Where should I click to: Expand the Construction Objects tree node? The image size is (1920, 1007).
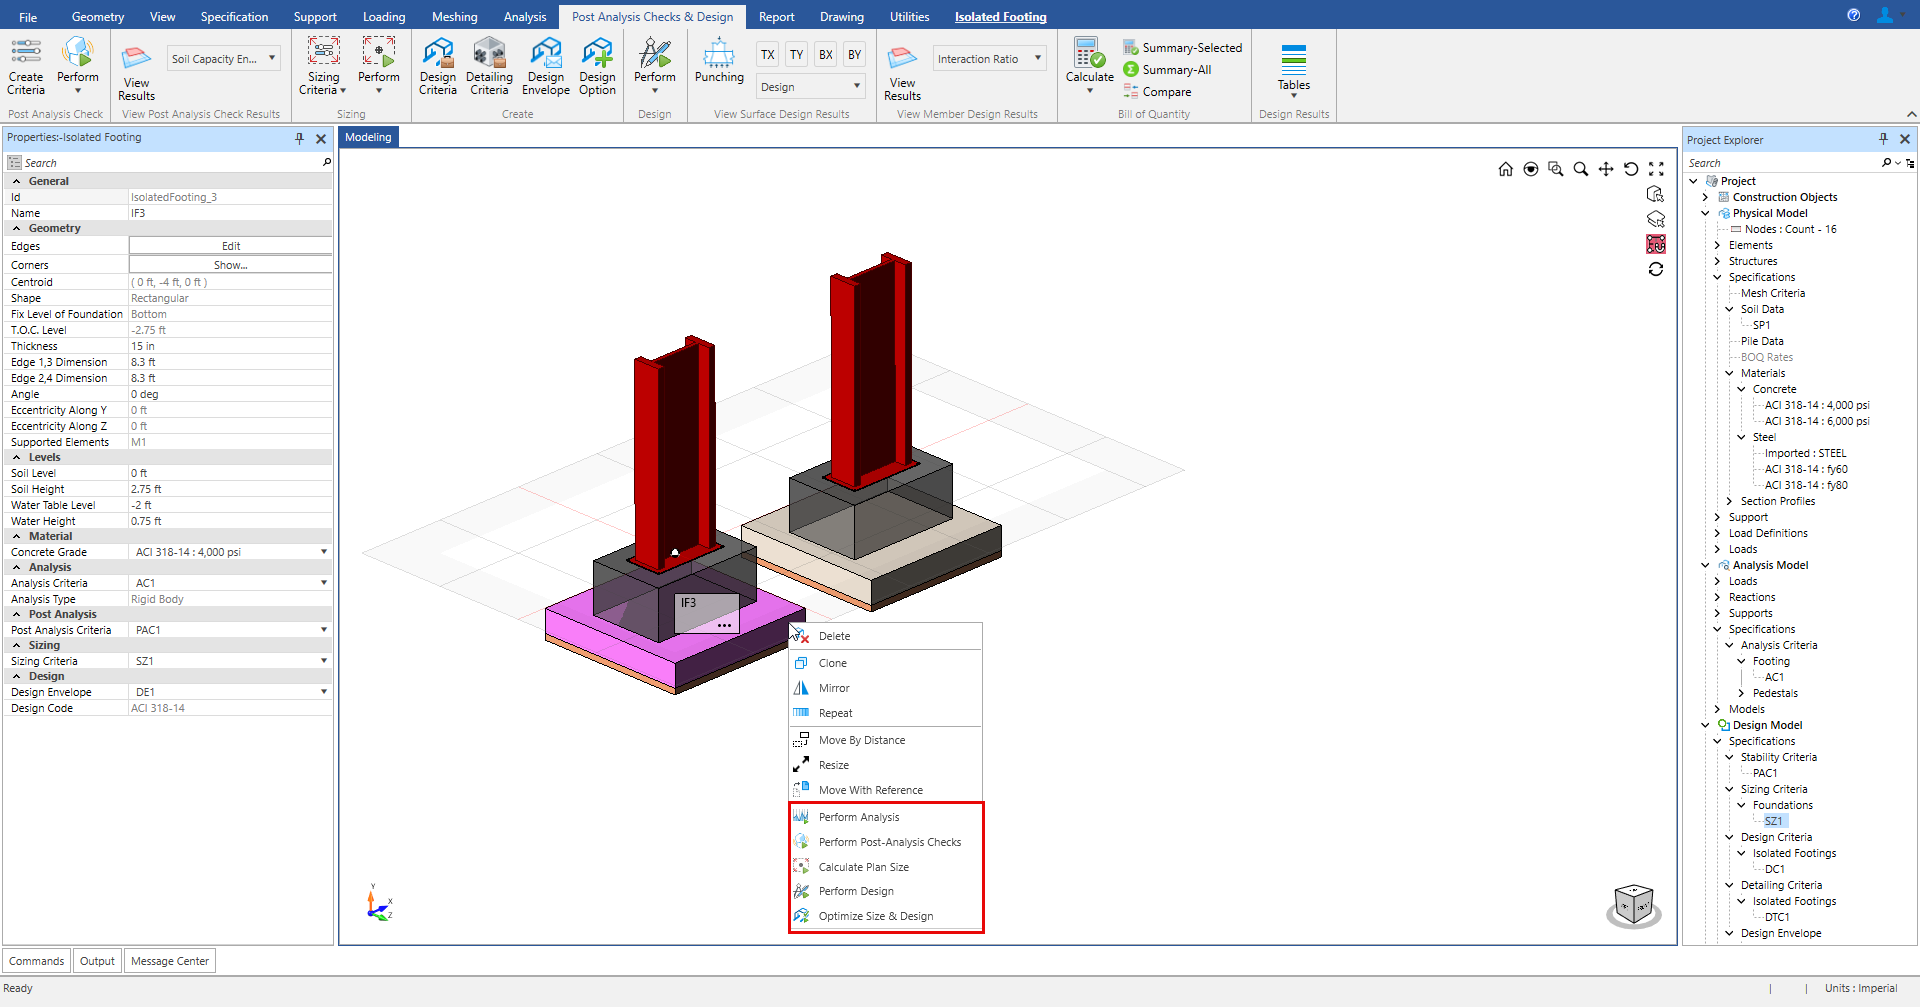point(1705,197)
